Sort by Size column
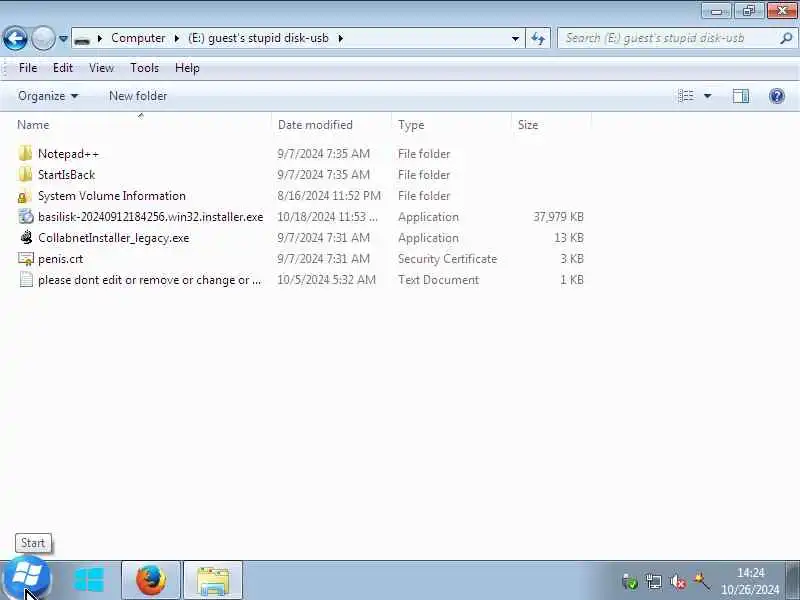This screenshot has height=600, width=800. click(x=528, y=125)
